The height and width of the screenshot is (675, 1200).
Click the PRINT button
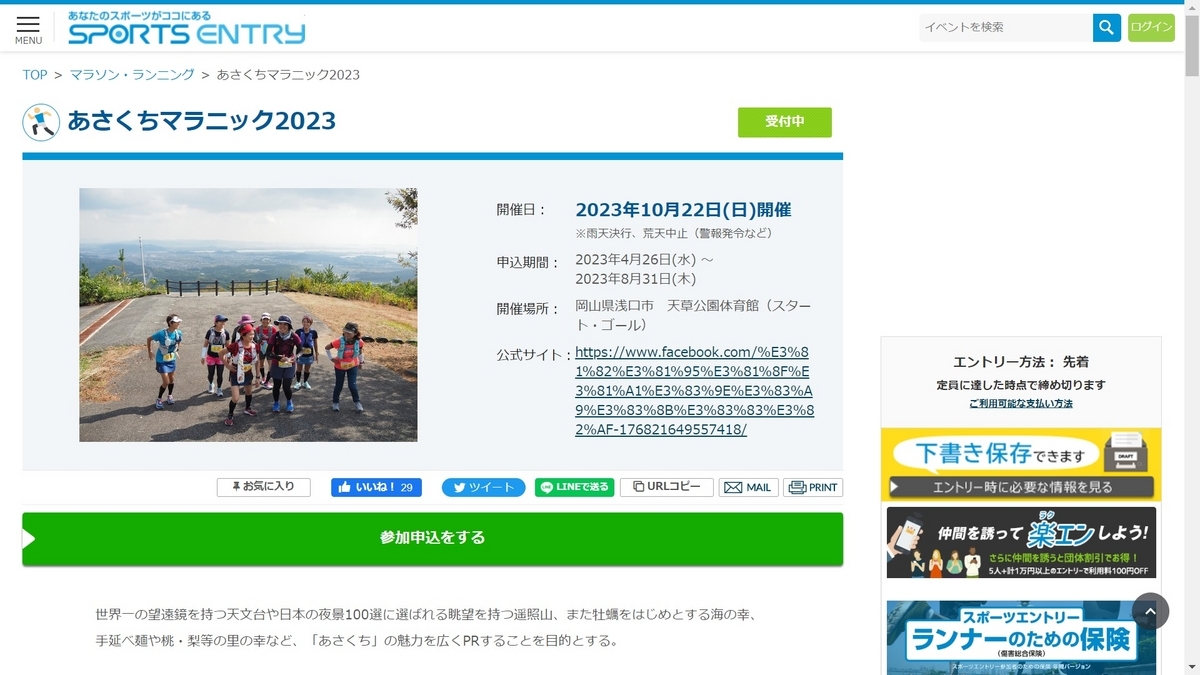coord(813,487)
